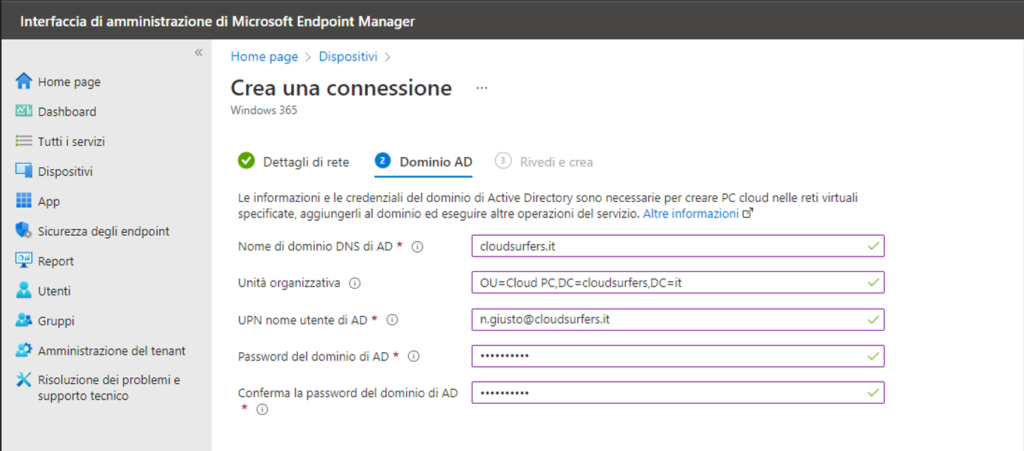Open Home page from the sidebar

58,82
